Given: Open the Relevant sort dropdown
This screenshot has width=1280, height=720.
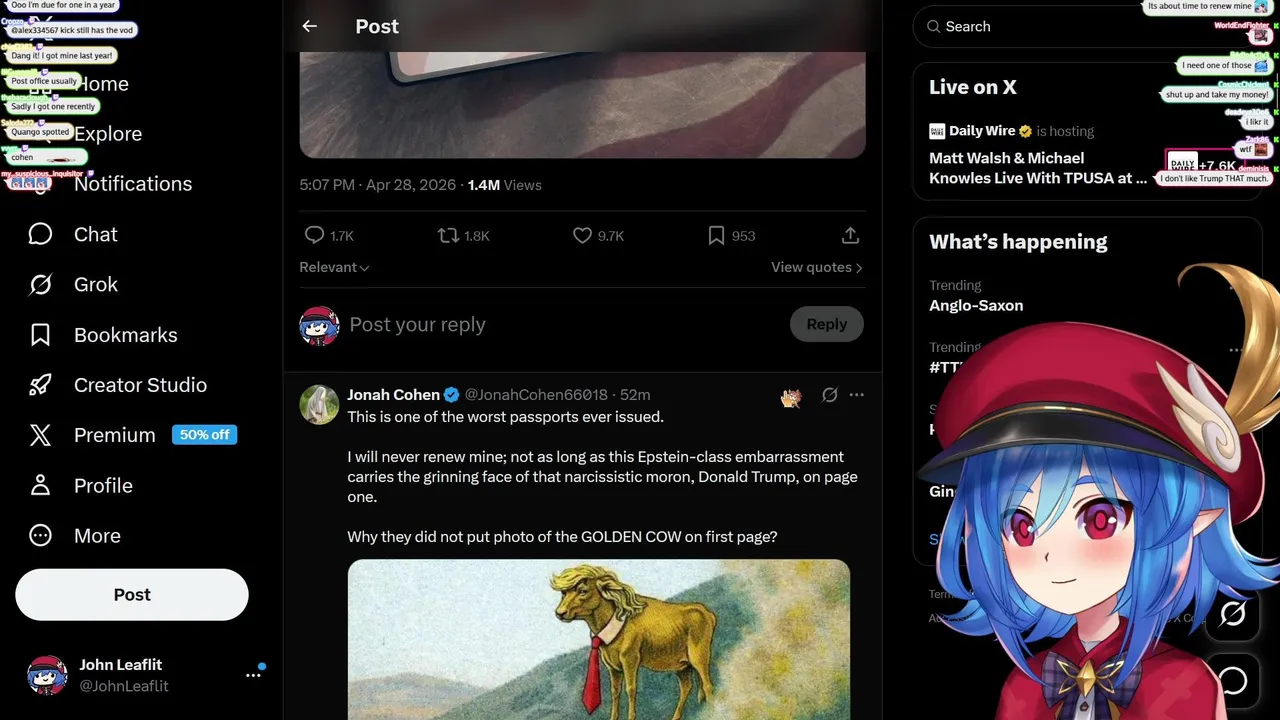Looking at the screenshot, I should (334, 267).
